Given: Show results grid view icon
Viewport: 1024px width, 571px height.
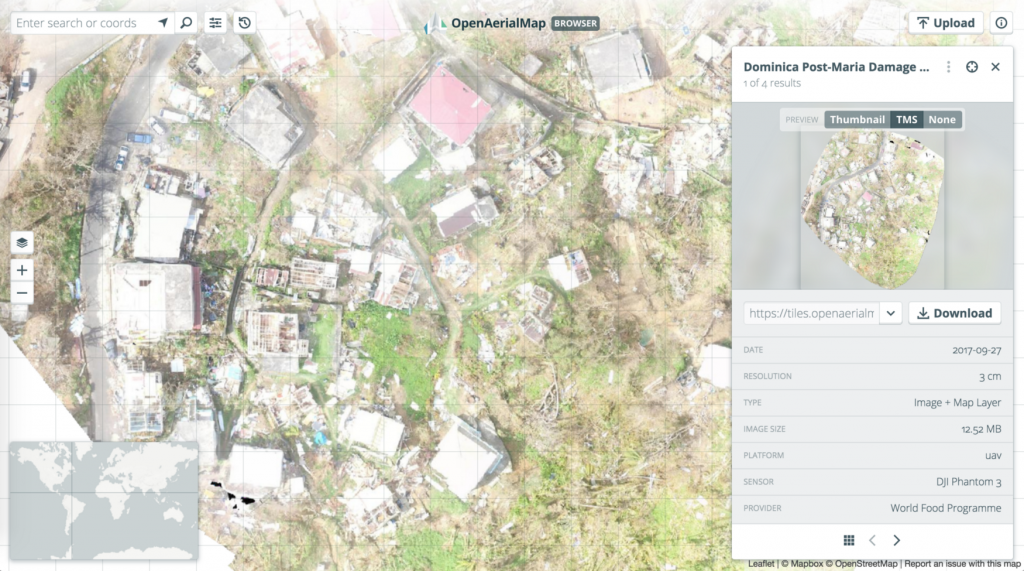Looking at the screenshot, I should (849, 540).
